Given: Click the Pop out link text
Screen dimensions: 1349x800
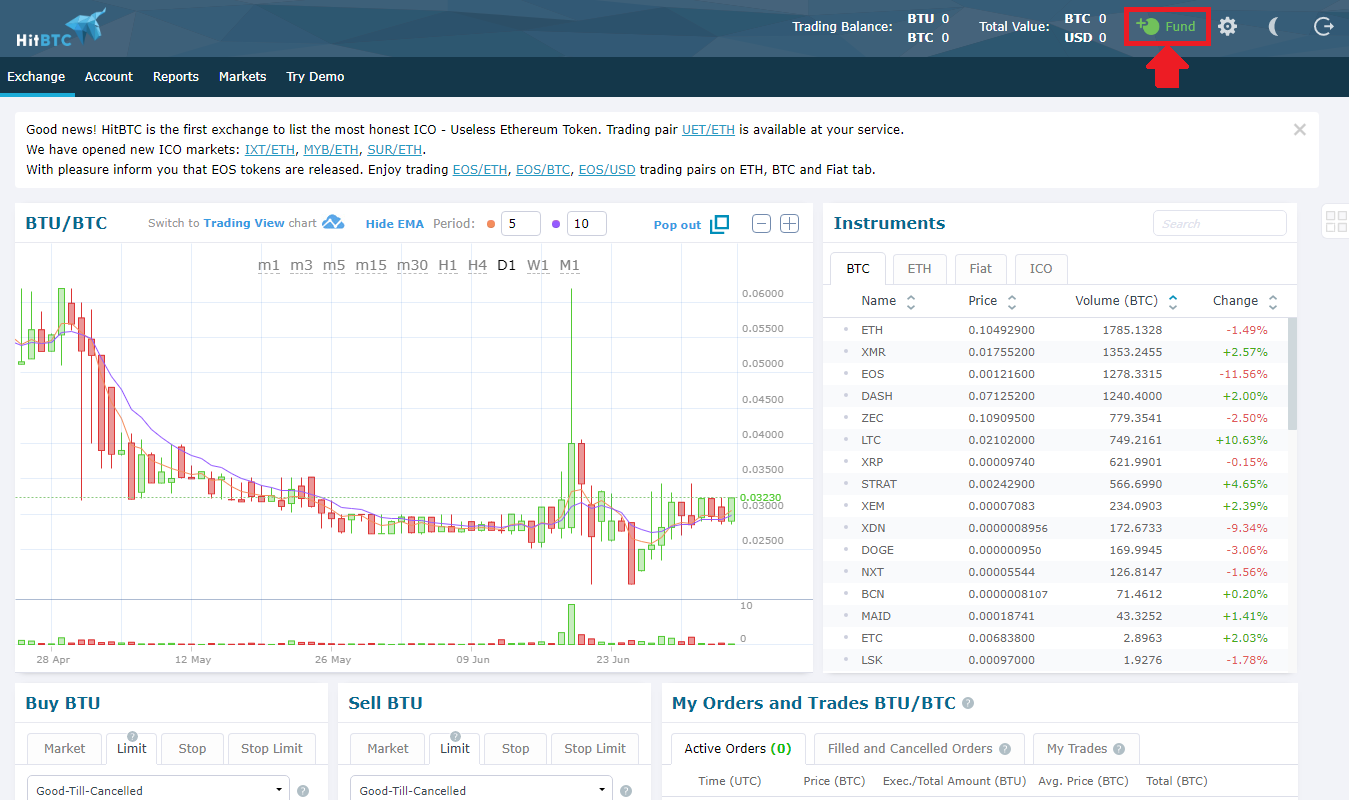Looking at the screenshot, I should 677,225.
